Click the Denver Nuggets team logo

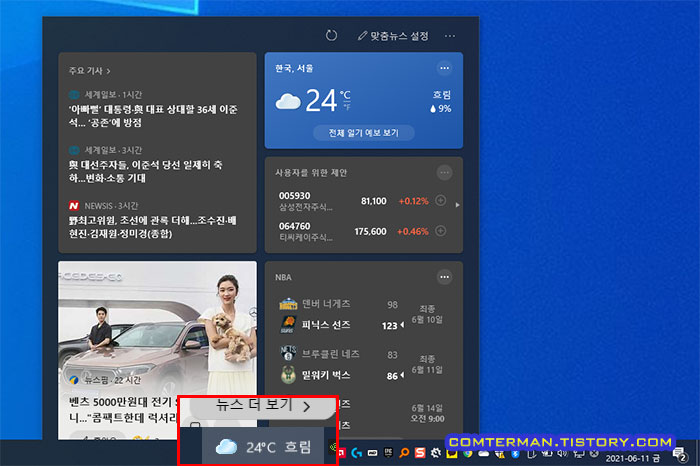coord(288,304)
